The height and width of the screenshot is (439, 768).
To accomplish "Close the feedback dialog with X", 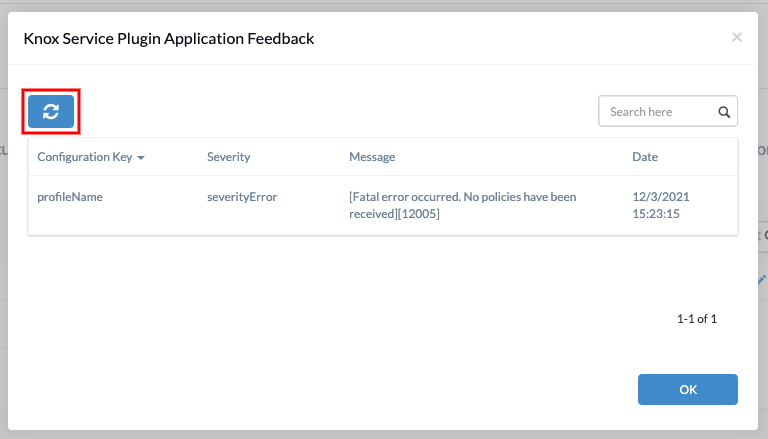I will (x=737, y=37).
